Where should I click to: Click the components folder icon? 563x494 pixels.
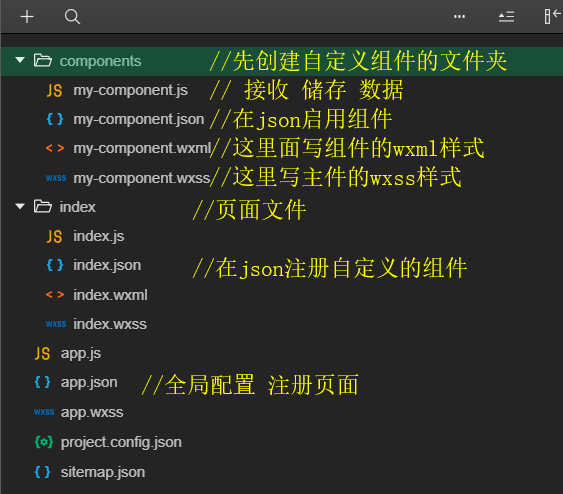pyautogui.click(x=43, y=60)
